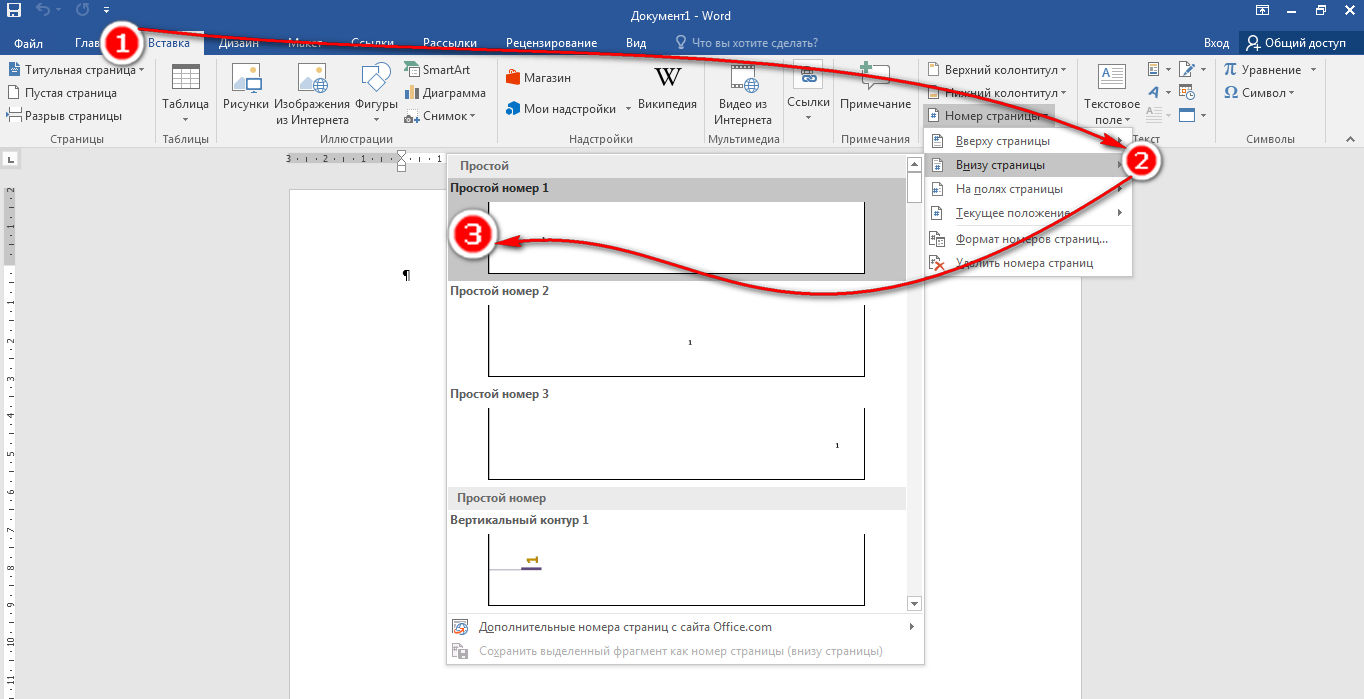Click the Общий доступ button
The image size is (1364, 699).
coord(1296,43)
